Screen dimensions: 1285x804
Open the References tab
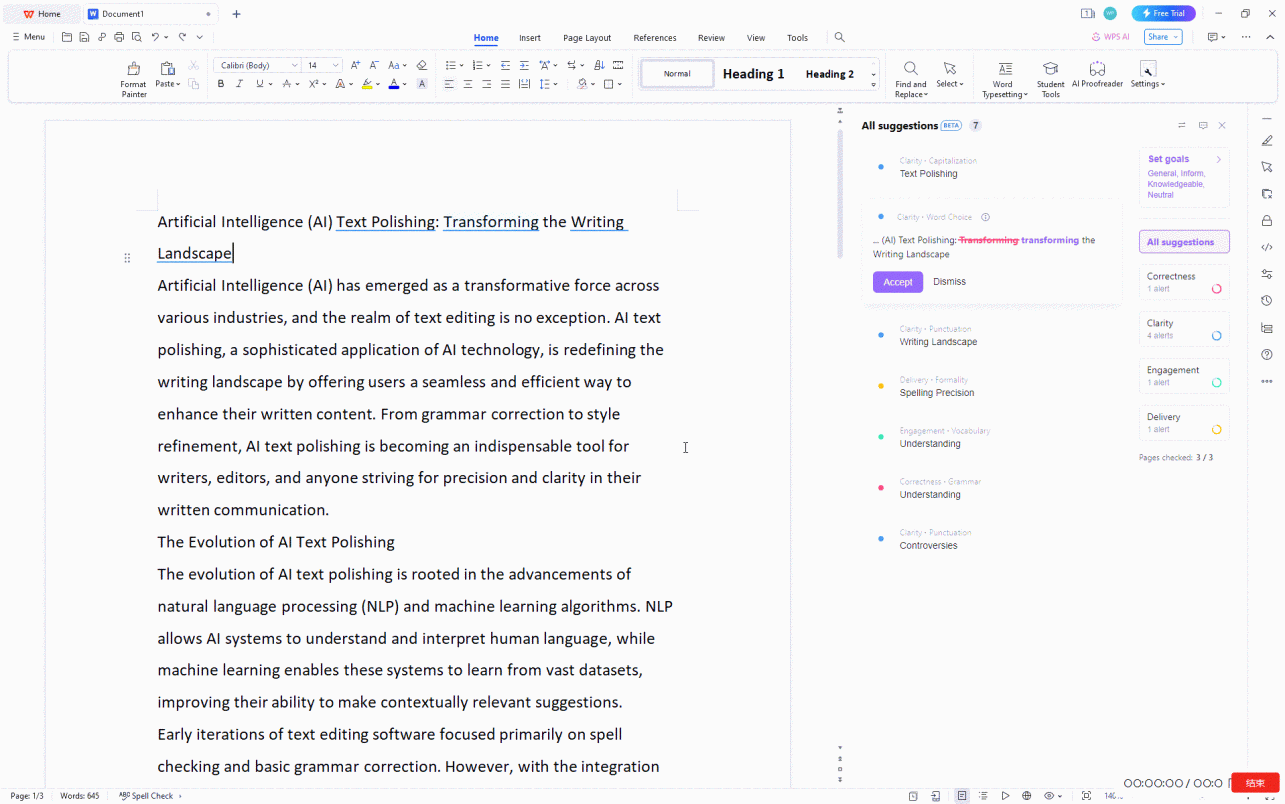pos(655,38)
